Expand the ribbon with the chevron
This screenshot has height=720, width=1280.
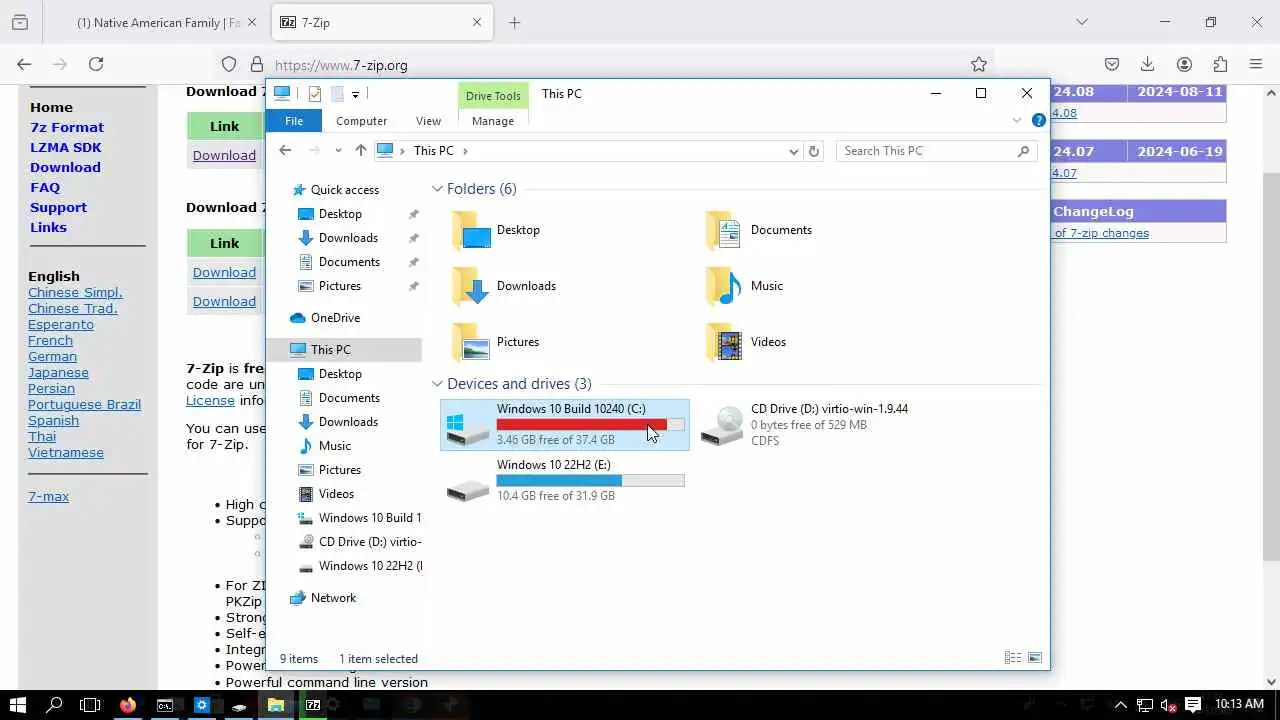click(x=1017, y=120)
